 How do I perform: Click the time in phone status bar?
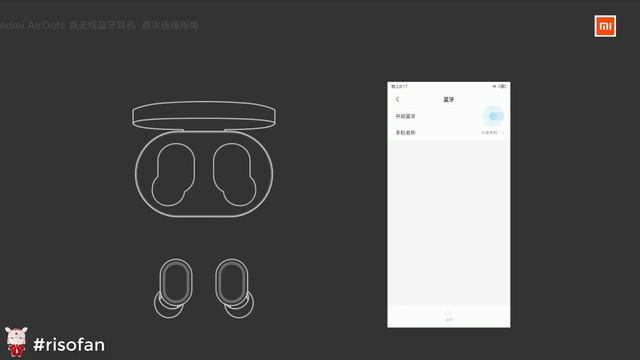pos(399,87)
